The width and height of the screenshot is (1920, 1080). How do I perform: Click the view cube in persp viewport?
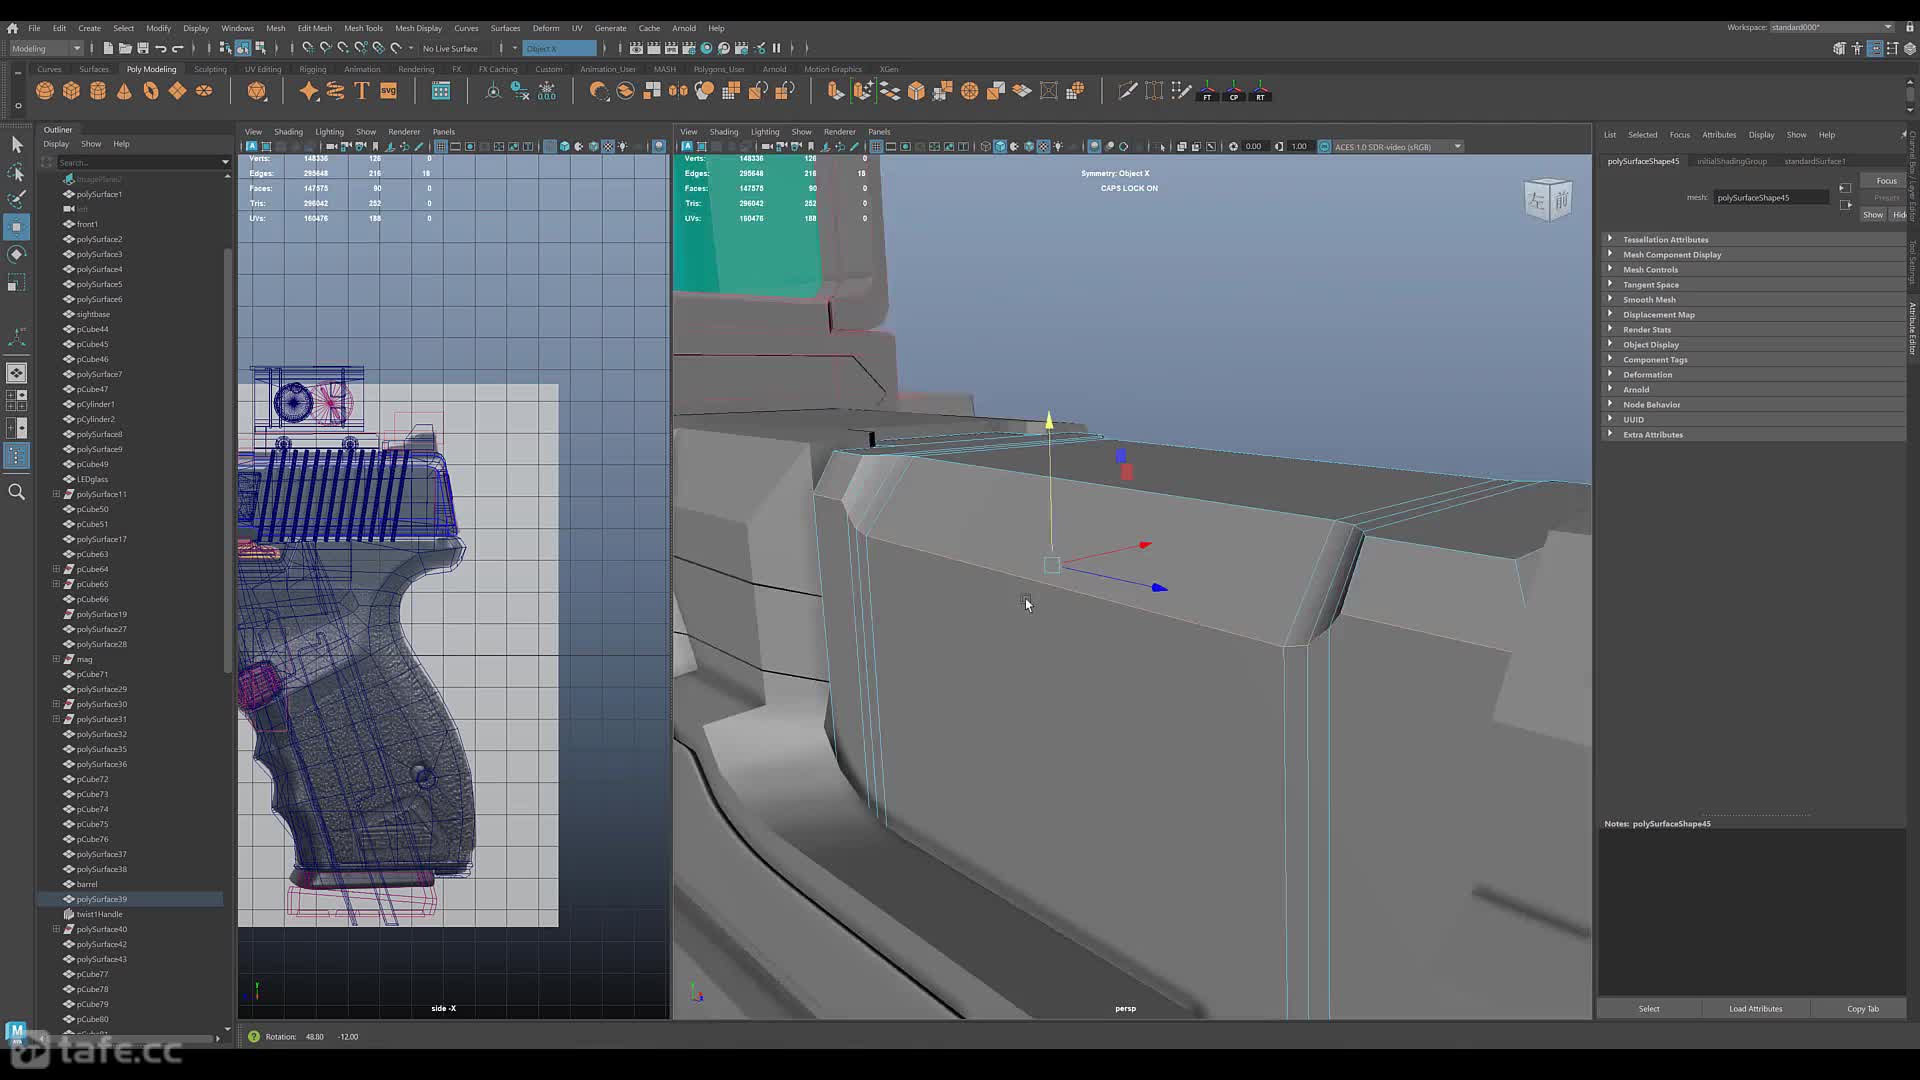pyautogui.click(x=1548, y=199)
